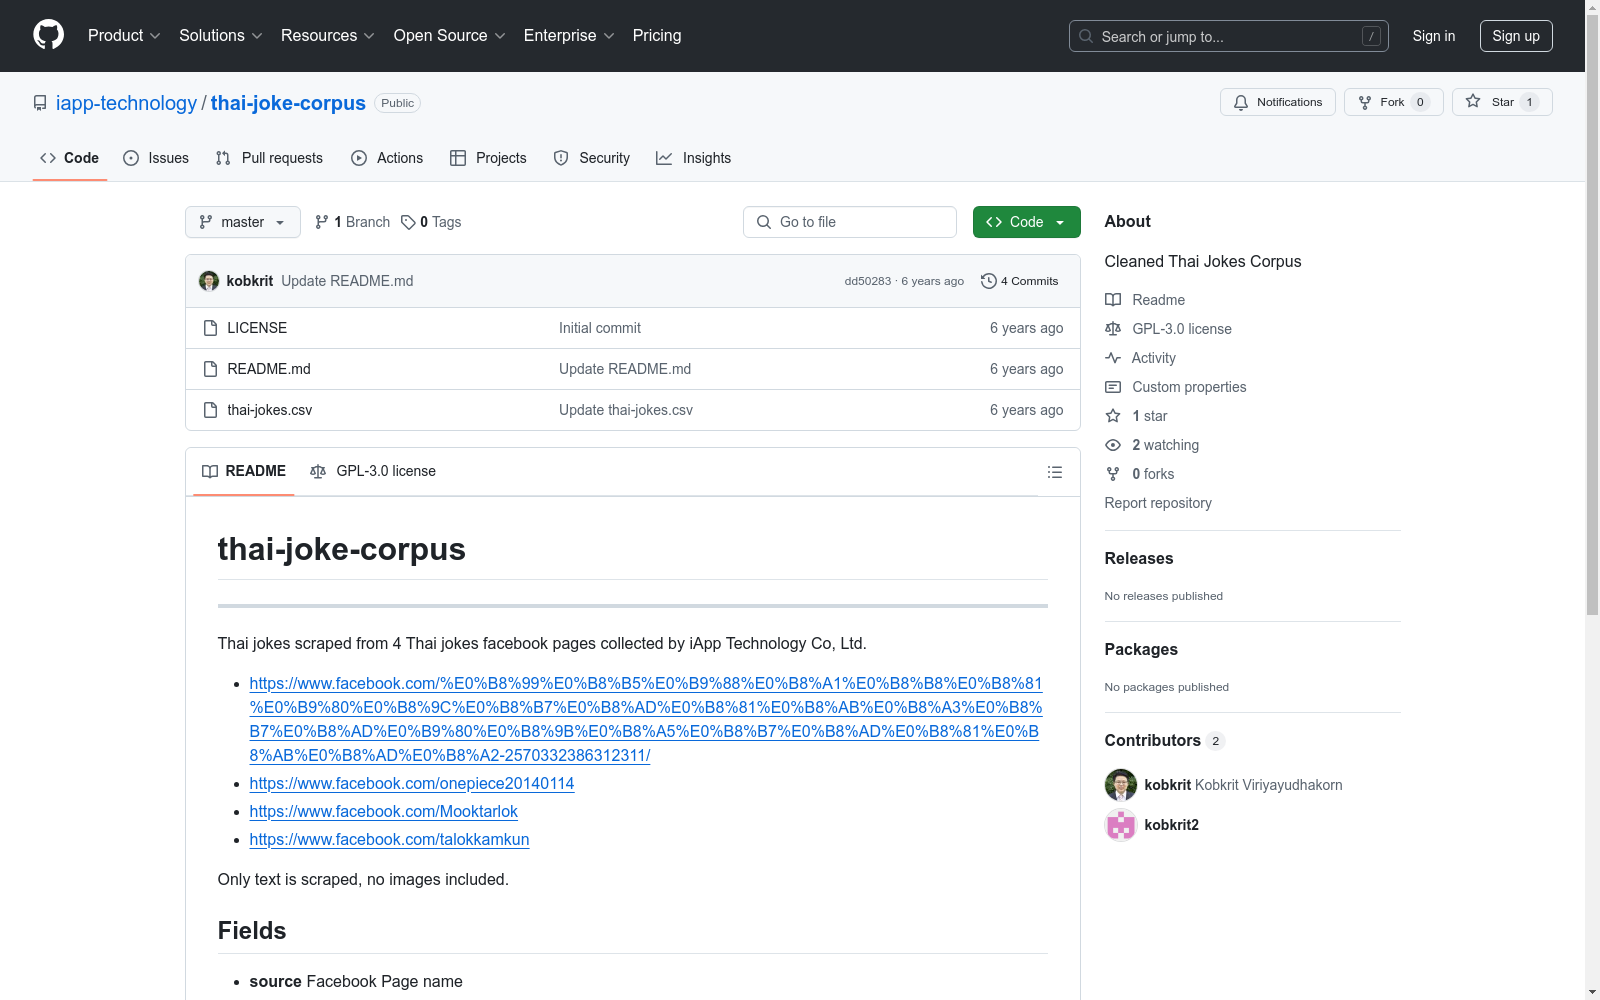Click the Update README.md commit message in header
Screen dimensions: 1600x1000
347,281
